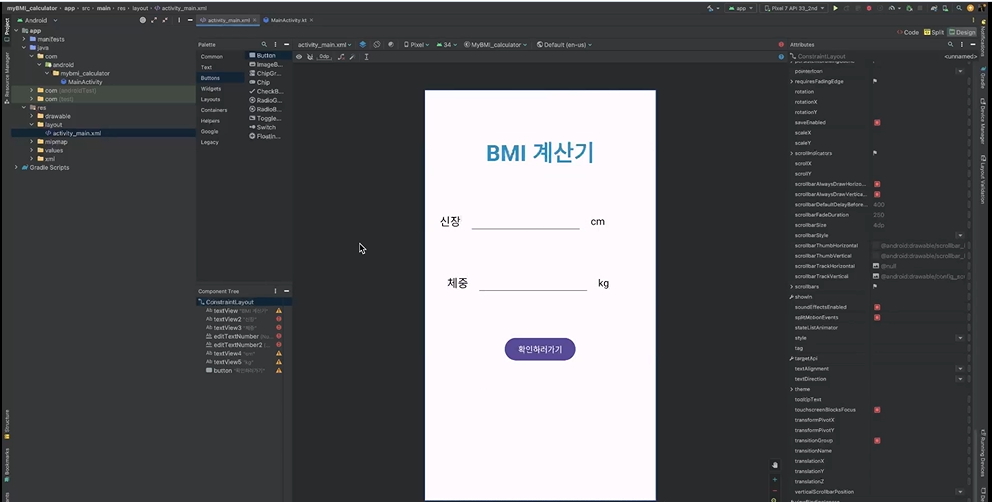Expand the manifests folder in the project tree
Image resolution: width=992 pixels, height=502 pixels.
click(23, 39)
